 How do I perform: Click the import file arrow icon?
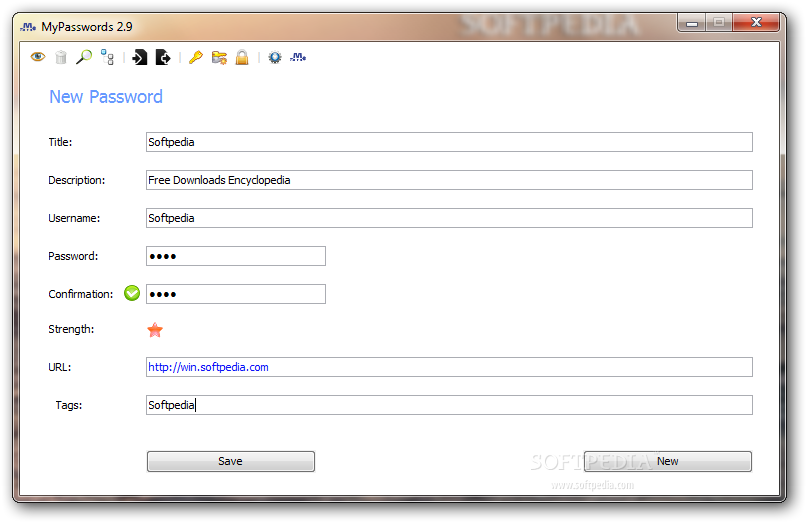point(139,57)
